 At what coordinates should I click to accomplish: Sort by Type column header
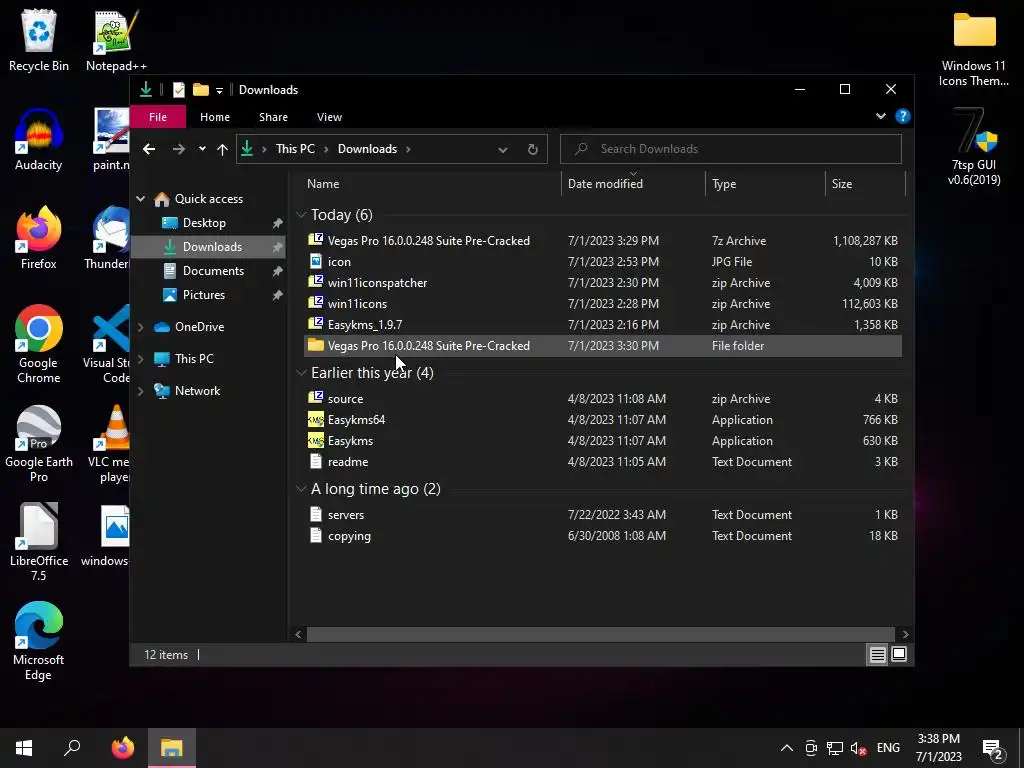(x=765, y=184)
